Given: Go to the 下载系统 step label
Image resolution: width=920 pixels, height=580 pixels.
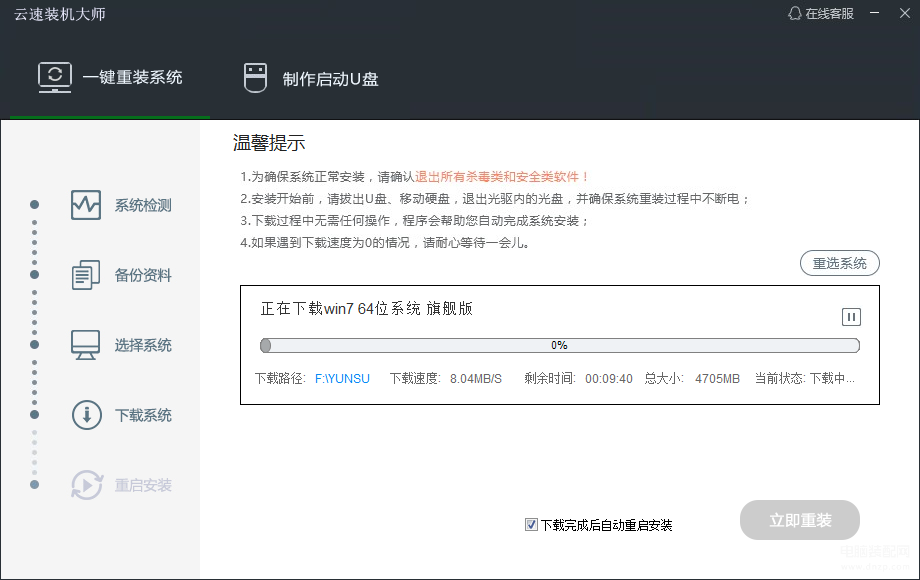Looking at the screenshot, I should (143, 415).
